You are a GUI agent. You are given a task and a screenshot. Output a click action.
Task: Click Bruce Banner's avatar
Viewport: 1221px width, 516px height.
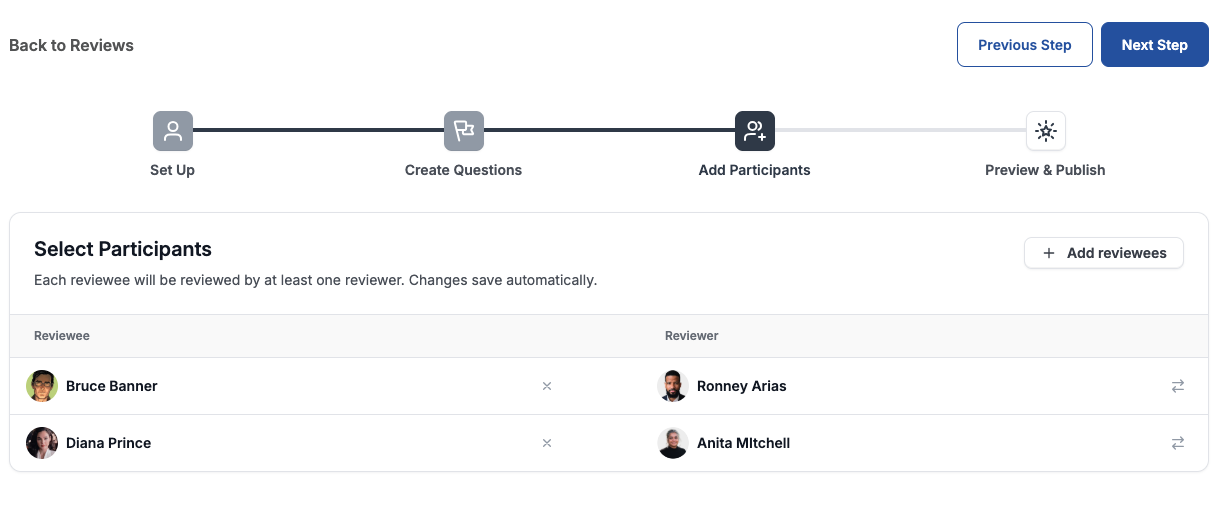pyautogui.click(x=42, y=386)
